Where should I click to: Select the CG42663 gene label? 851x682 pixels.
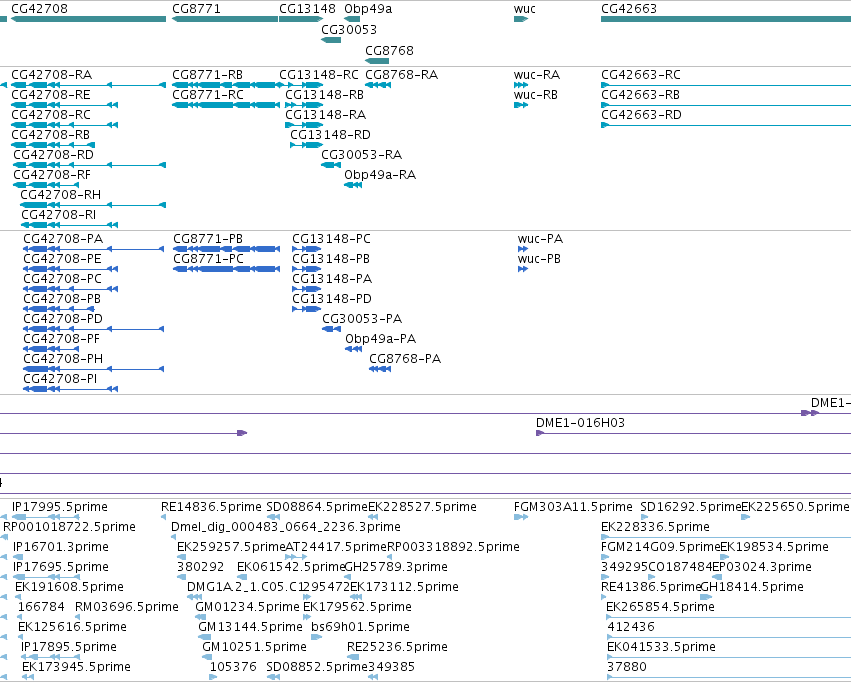pos(629,9)
